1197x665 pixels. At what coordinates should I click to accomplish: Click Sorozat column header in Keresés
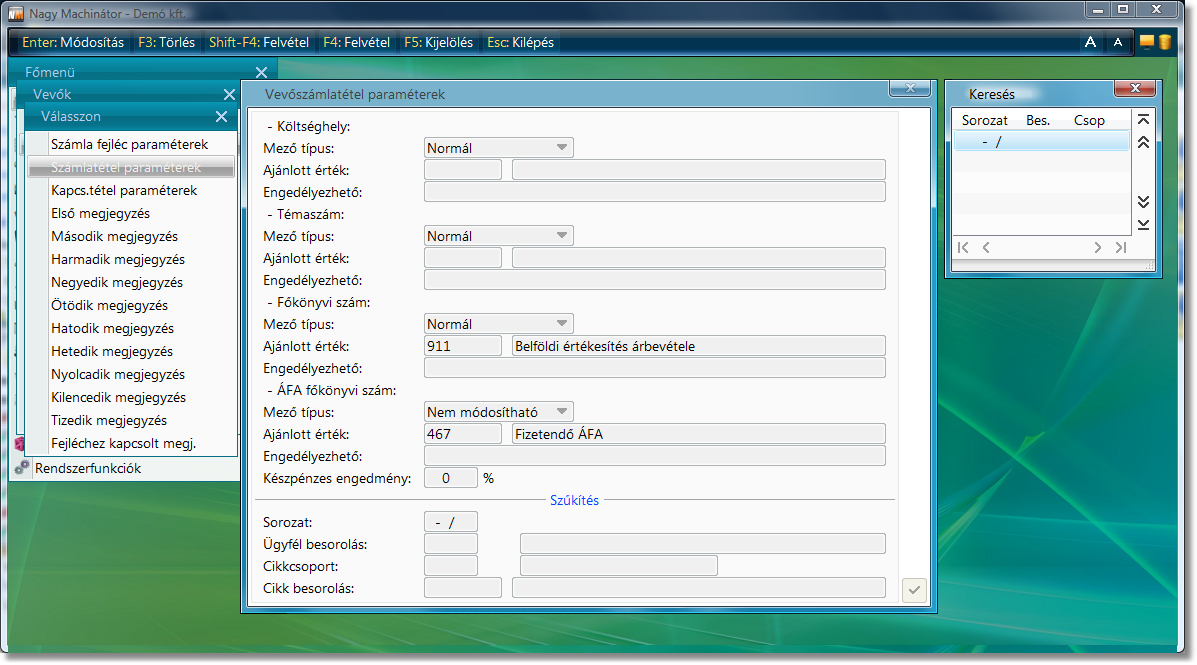(984, 121)
